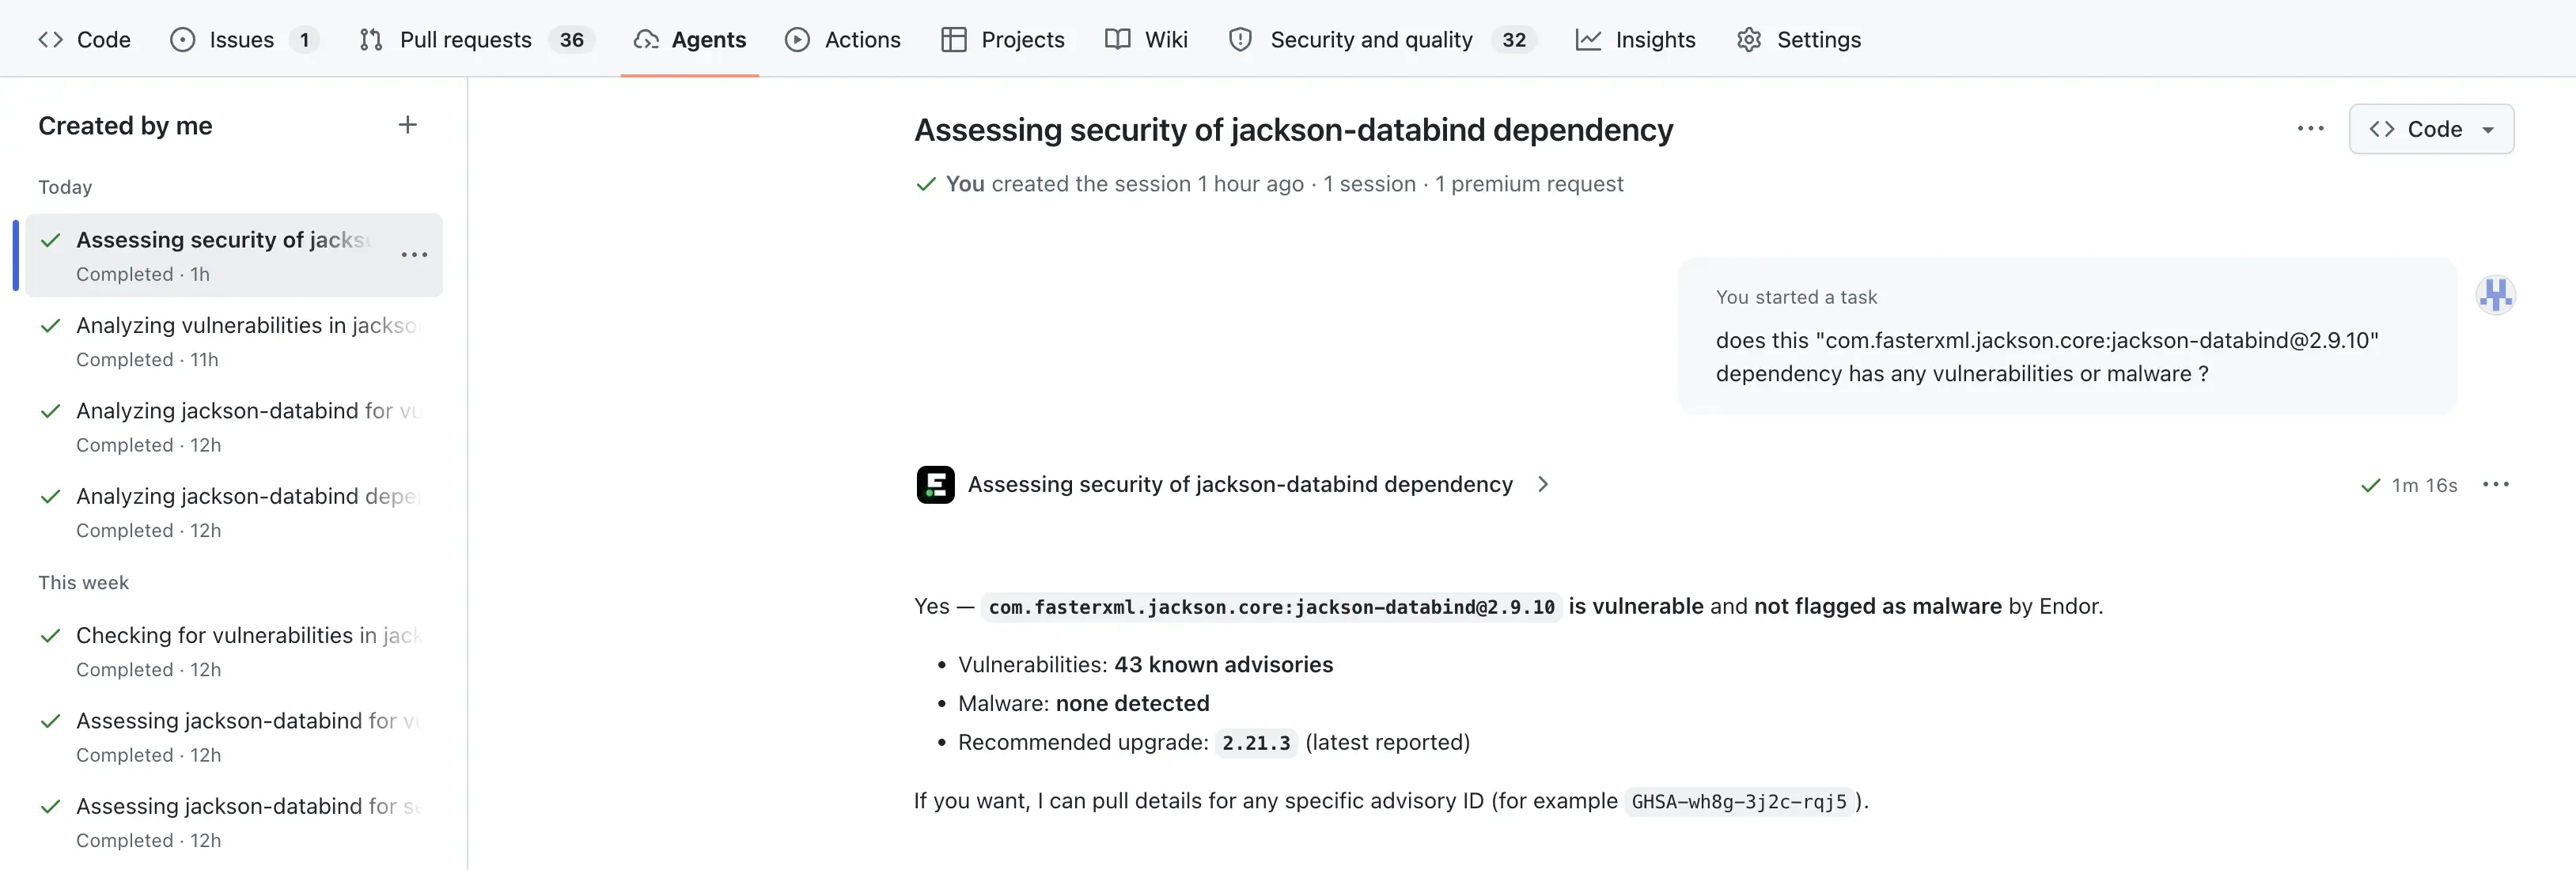Screen dimensions: 2576x870
Task: Click the main session title heading
Action: point(1293,130)
